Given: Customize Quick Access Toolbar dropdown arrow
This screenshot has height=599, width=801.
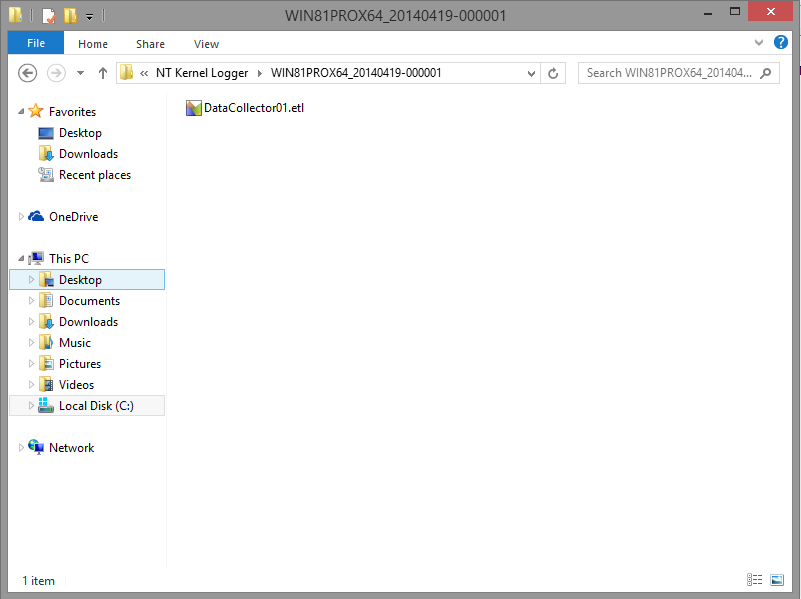Looking at the screenshot, I should pos(89,17).
